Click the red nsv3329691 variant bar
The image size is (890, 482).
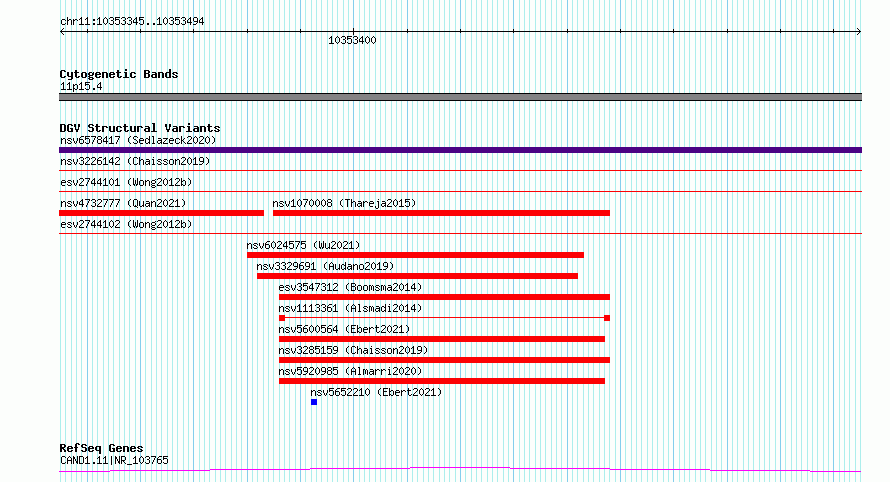point(417,276)
